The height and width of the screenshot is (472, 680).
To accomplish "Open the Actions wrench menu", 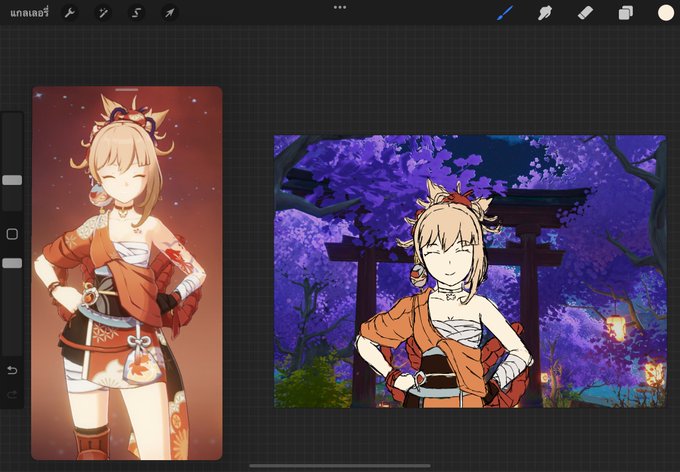I will point(69,13).
